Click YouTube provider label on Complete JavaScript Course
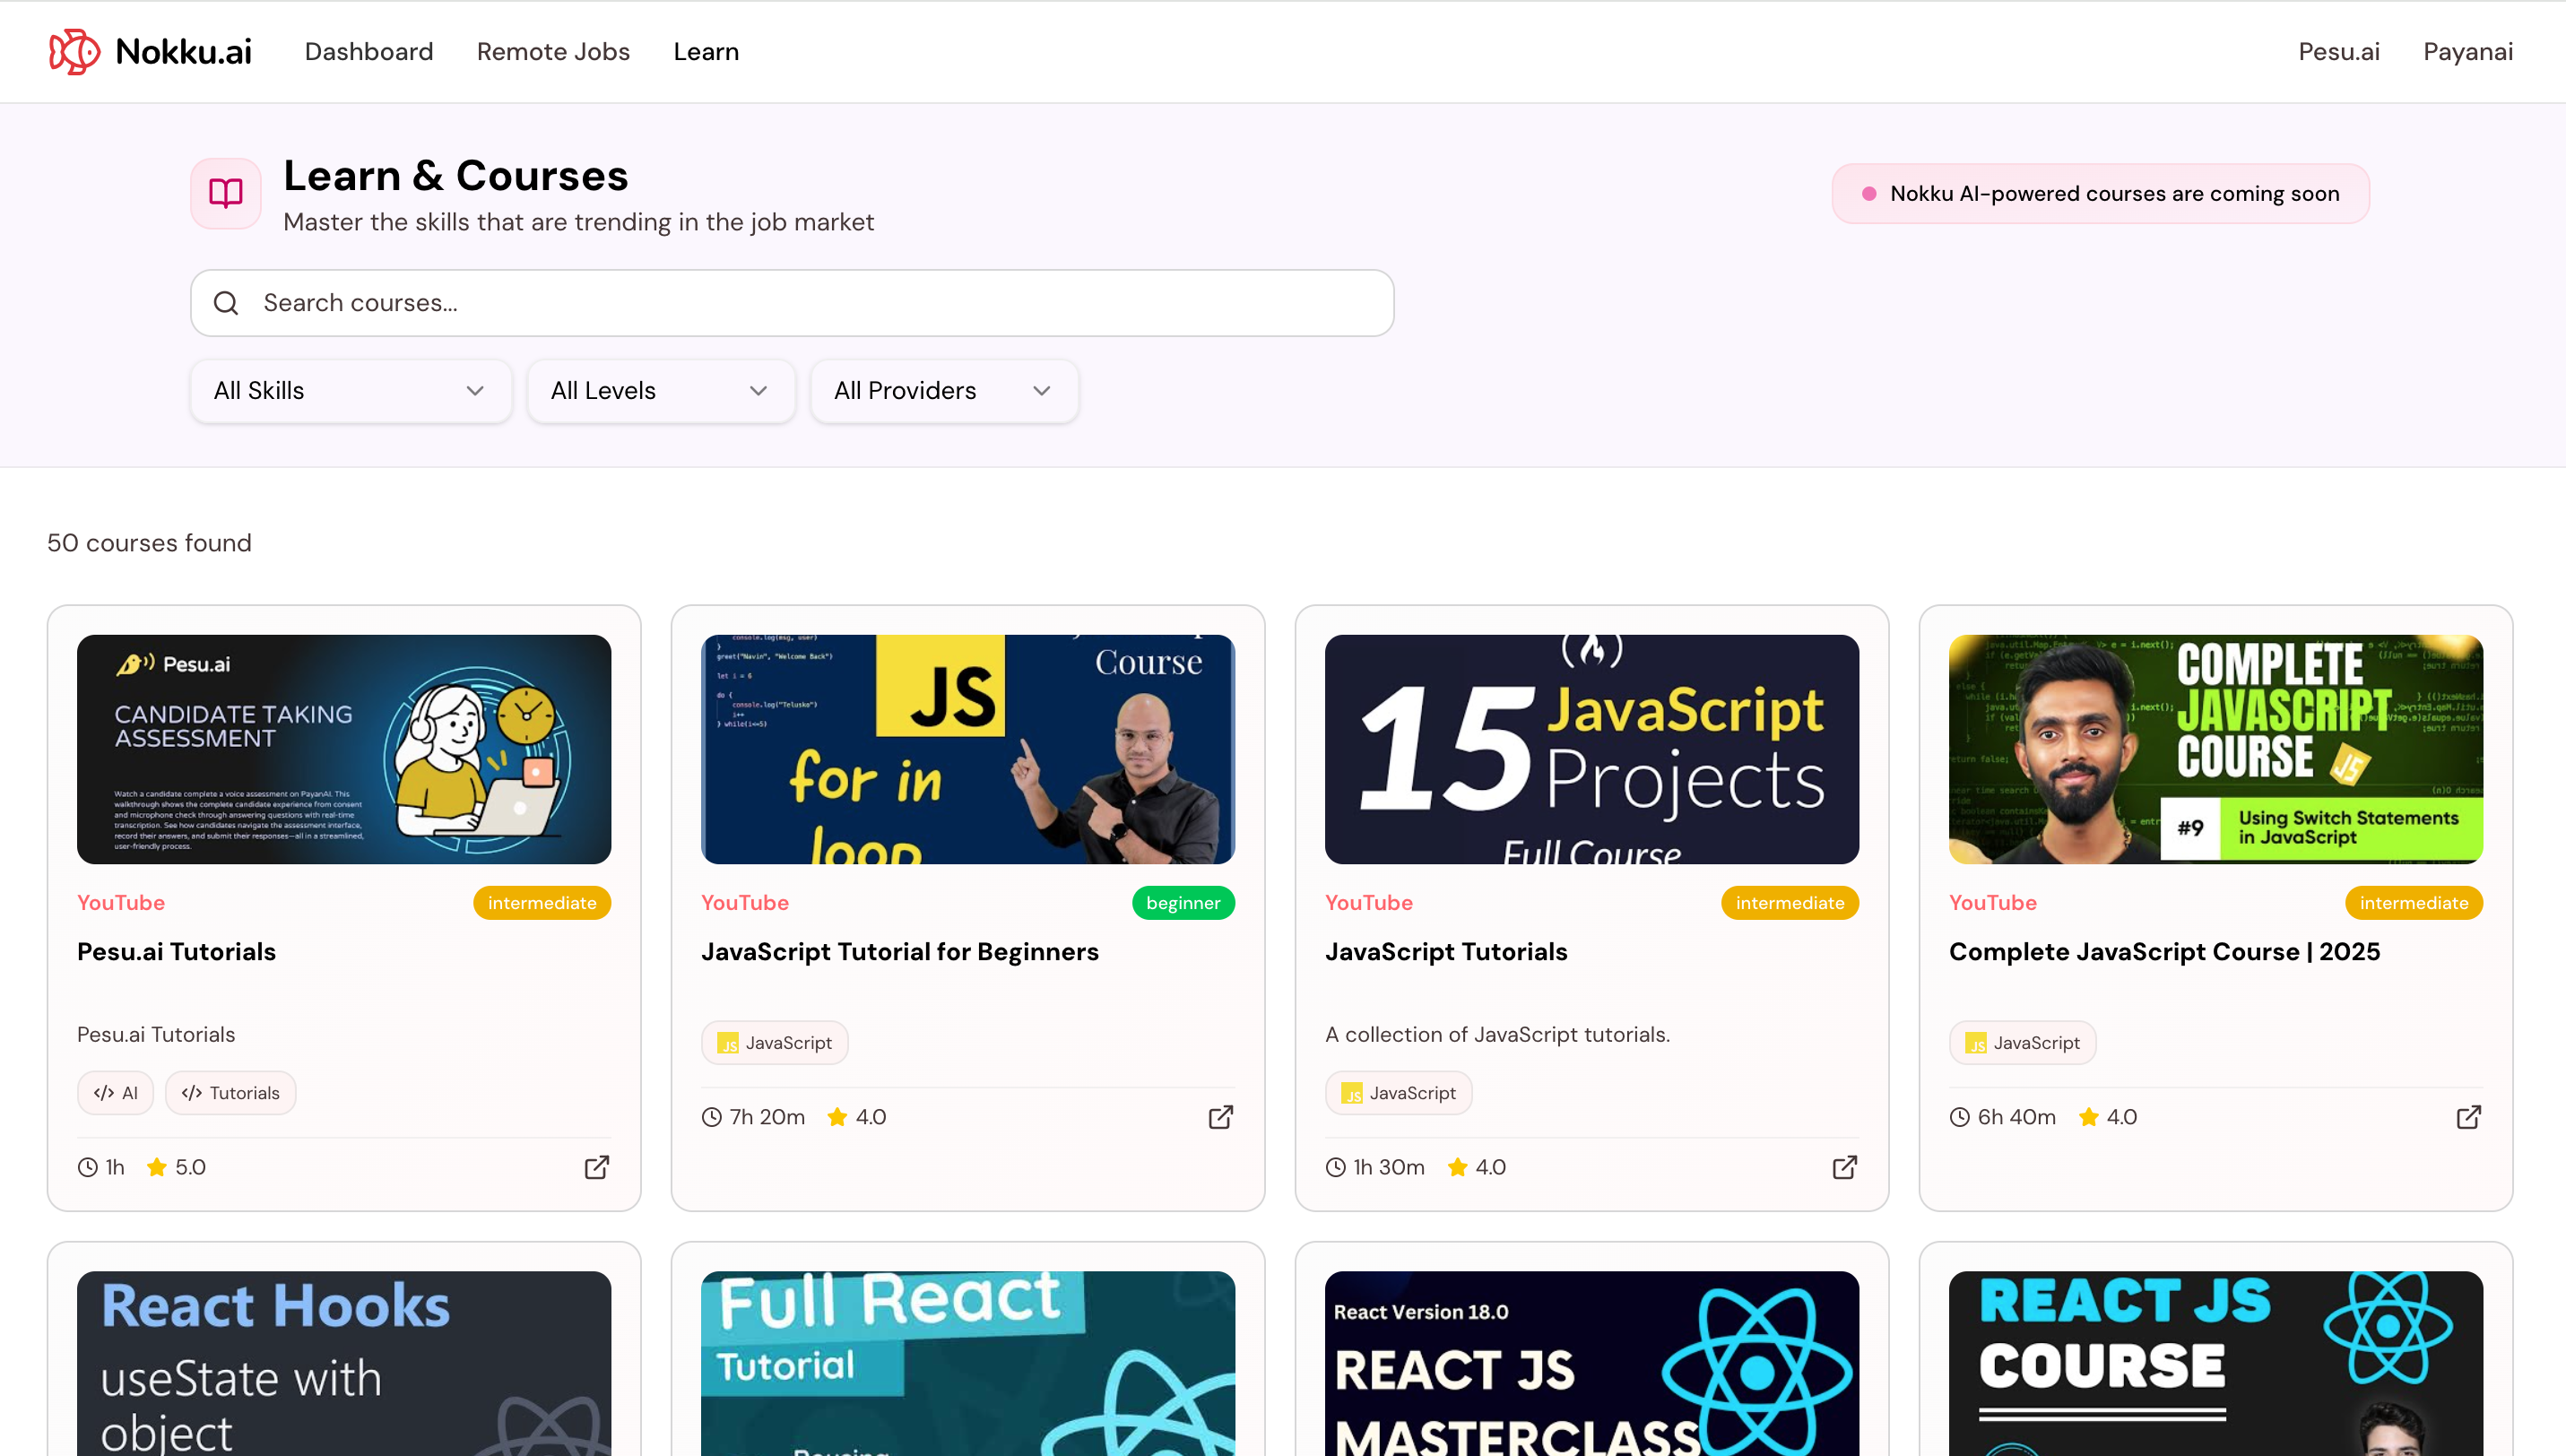Image resolution: width=2566 pixels, height=1456 pixels. (x=1993, y=903)
